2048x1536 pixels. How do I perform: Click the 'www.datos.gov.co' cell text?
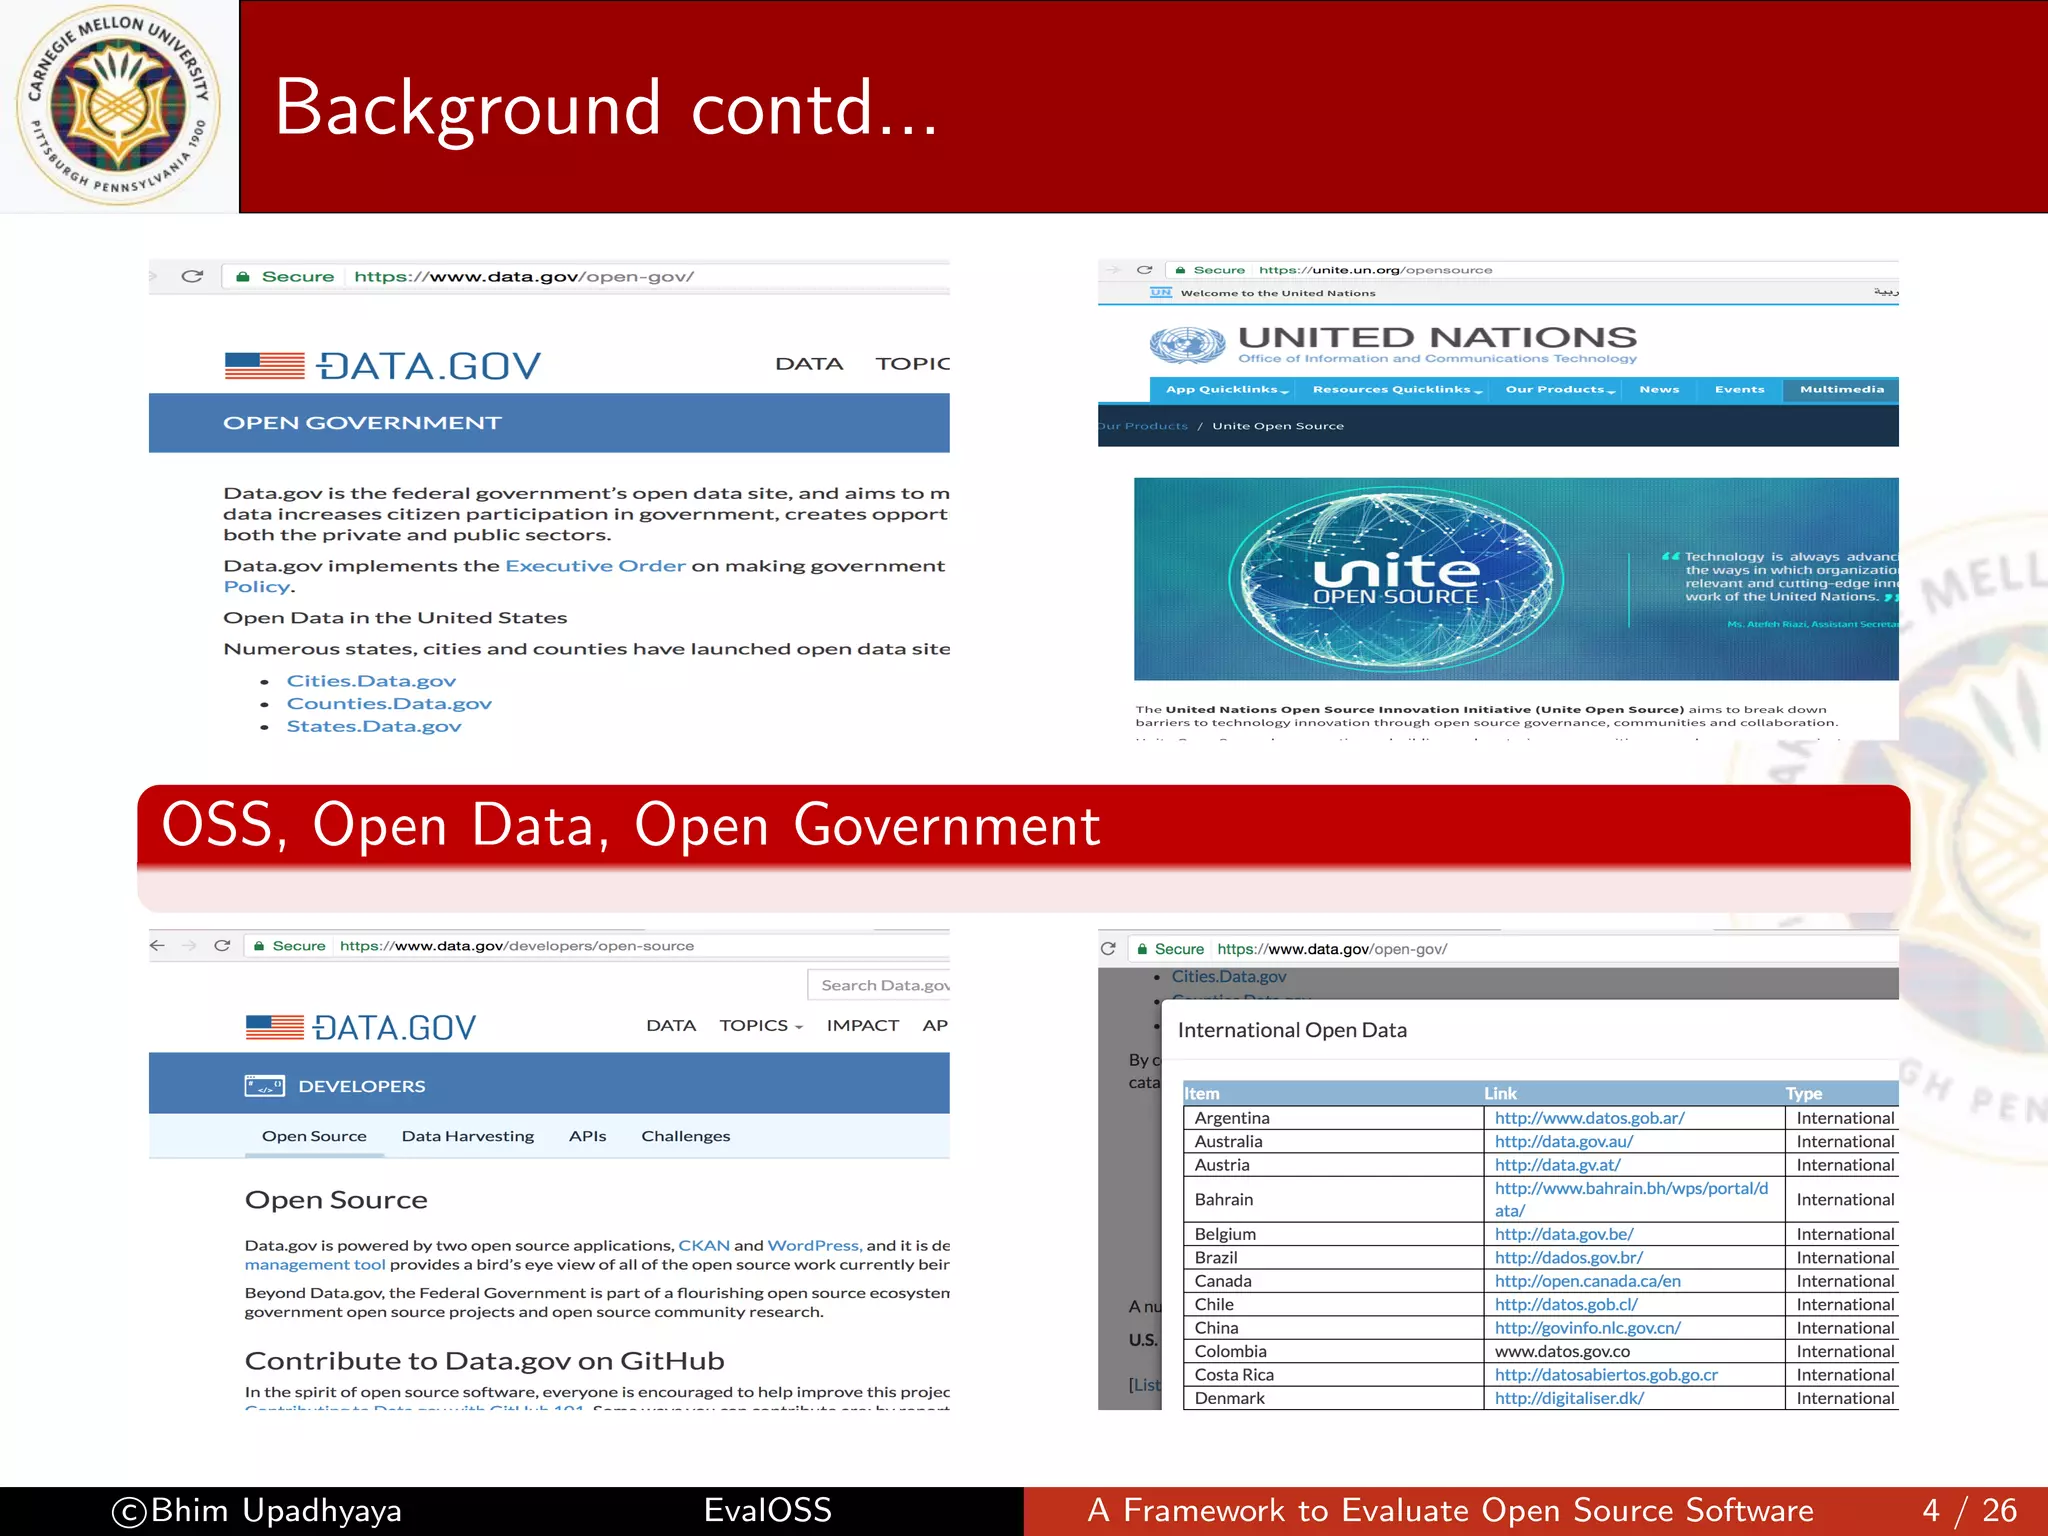coord(1562,1352)
